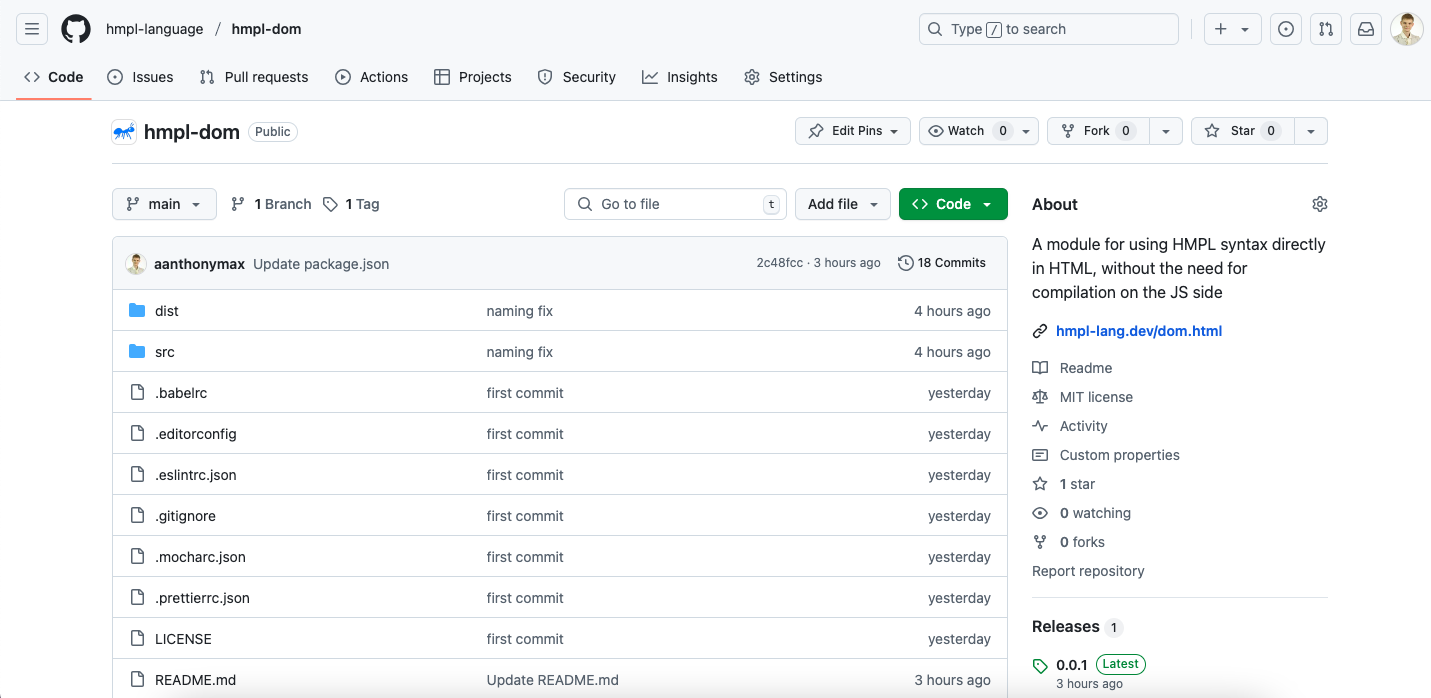This screenshot has height=698, width=1431.
Task: Open commit hash 2c48fcc
Action: [779, 263]
